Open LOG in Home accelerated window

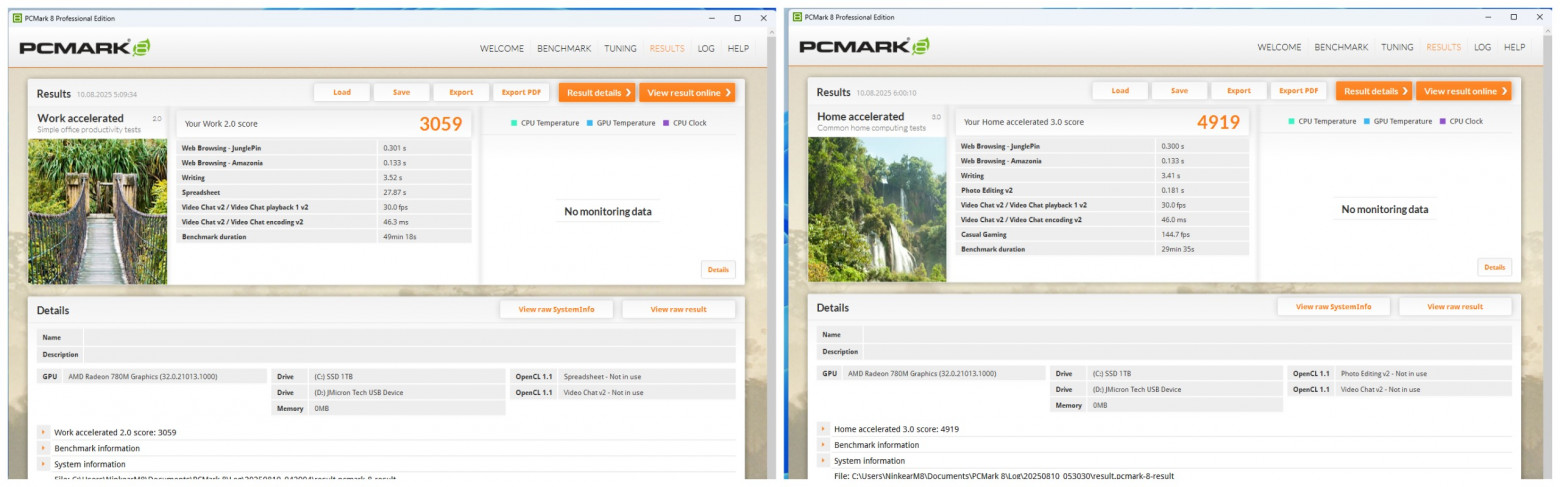point(1483,48)
